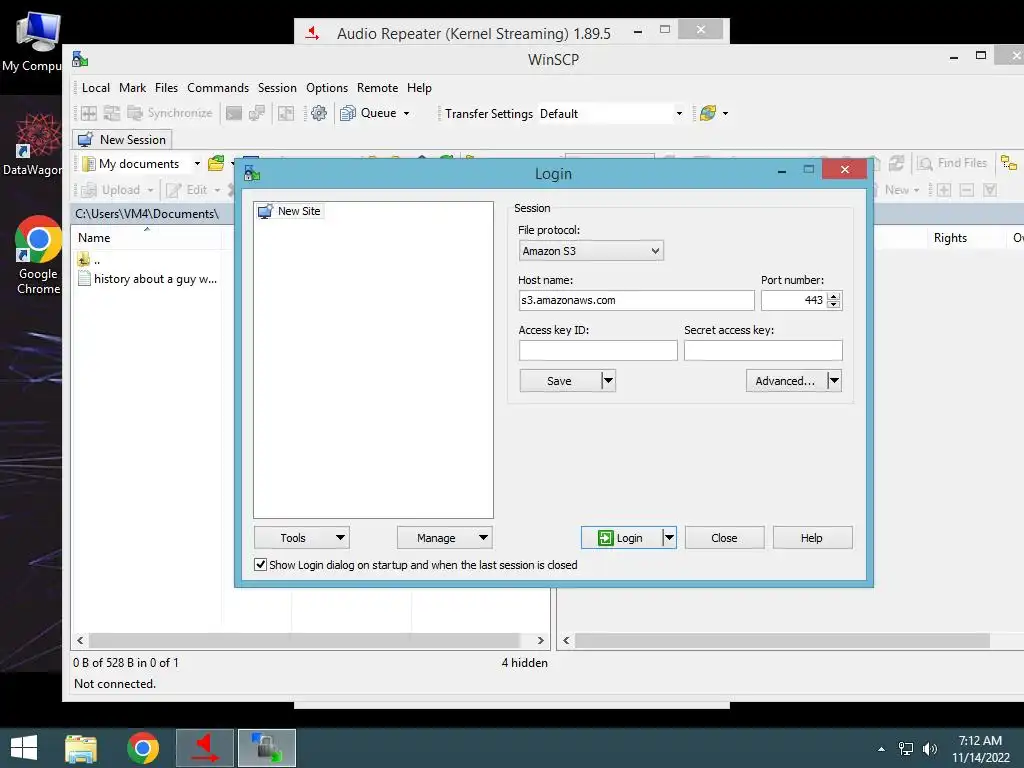Viewport: 1024px width, 768px height.
Task: Click the remote panel horizontal scrollbar
Action: click(782, 641)
